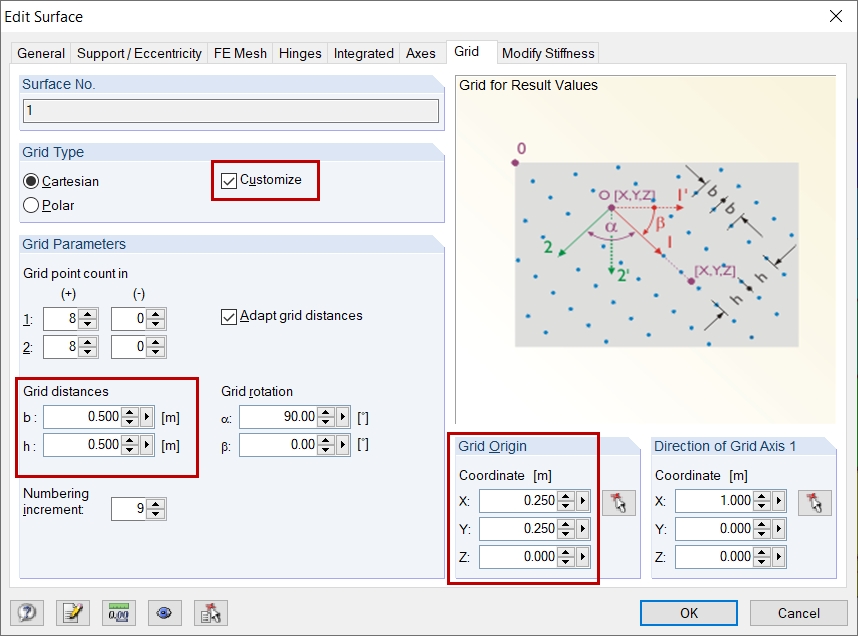858x636 pixels.
Task: Confirm with the OK button
Action: (688, 613)
